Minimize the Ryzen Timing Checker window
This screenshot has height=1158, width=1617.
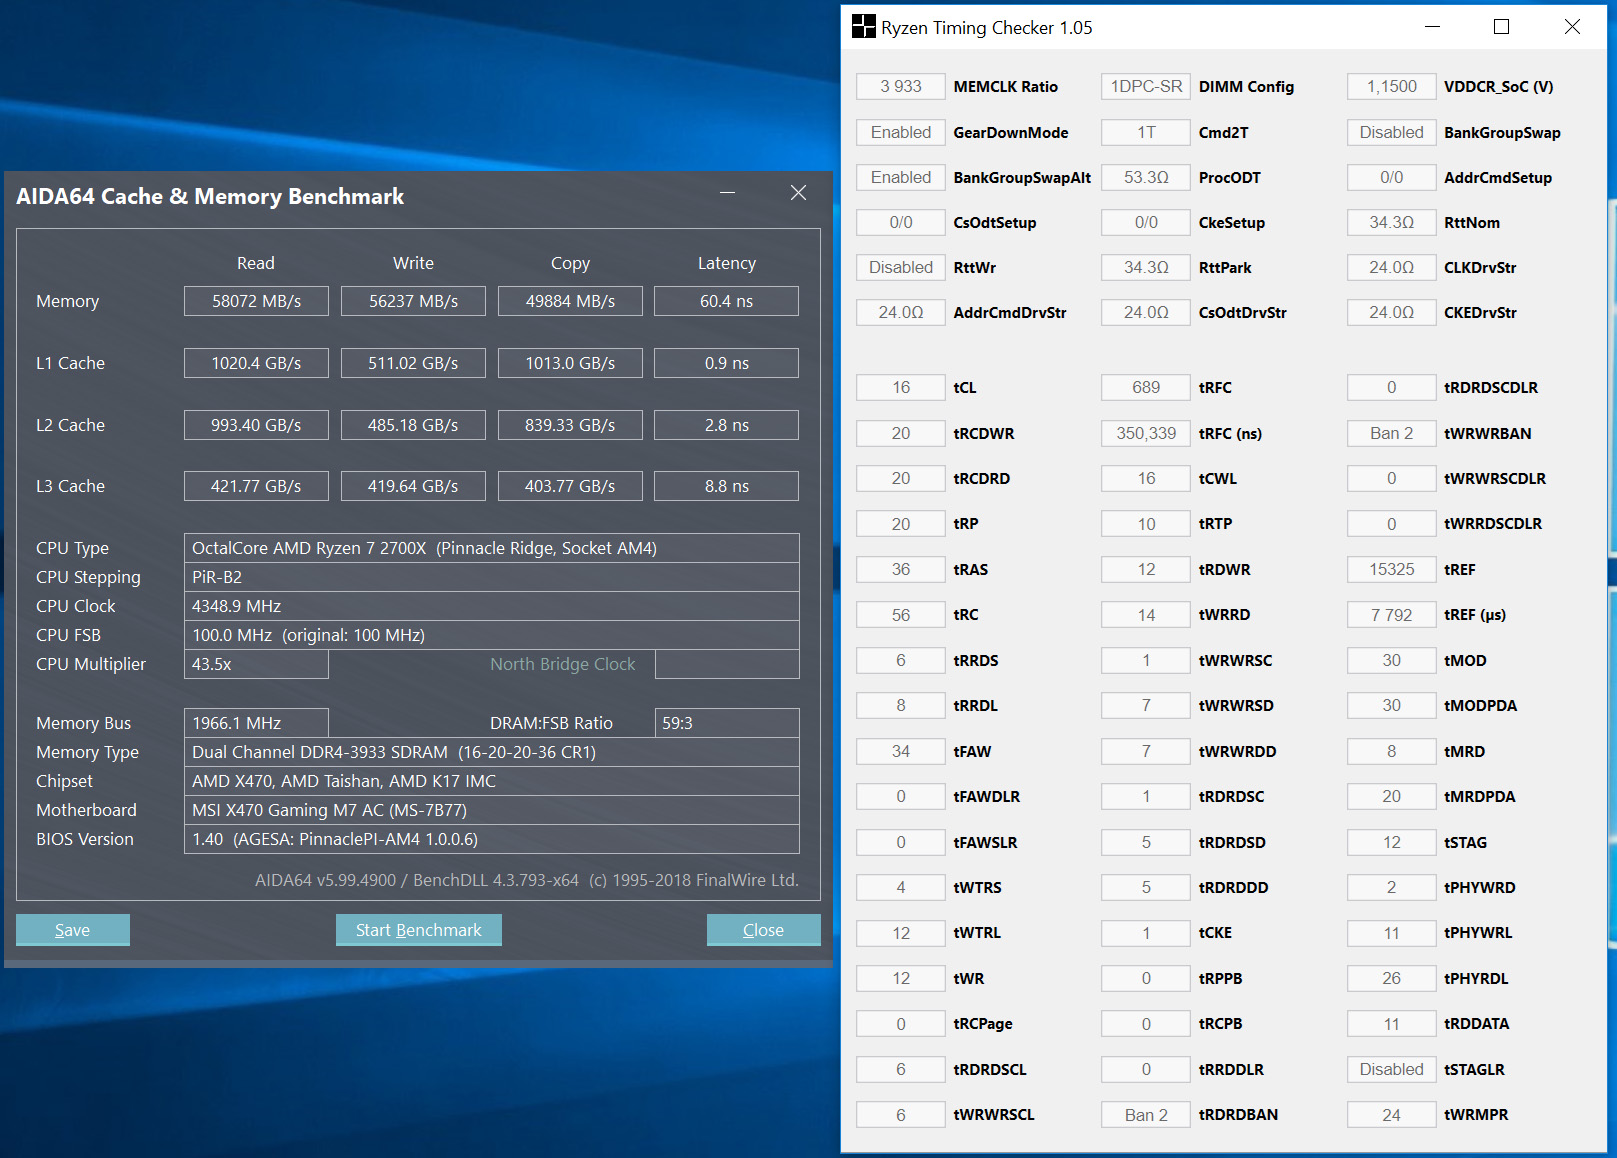coord(1432,27)
